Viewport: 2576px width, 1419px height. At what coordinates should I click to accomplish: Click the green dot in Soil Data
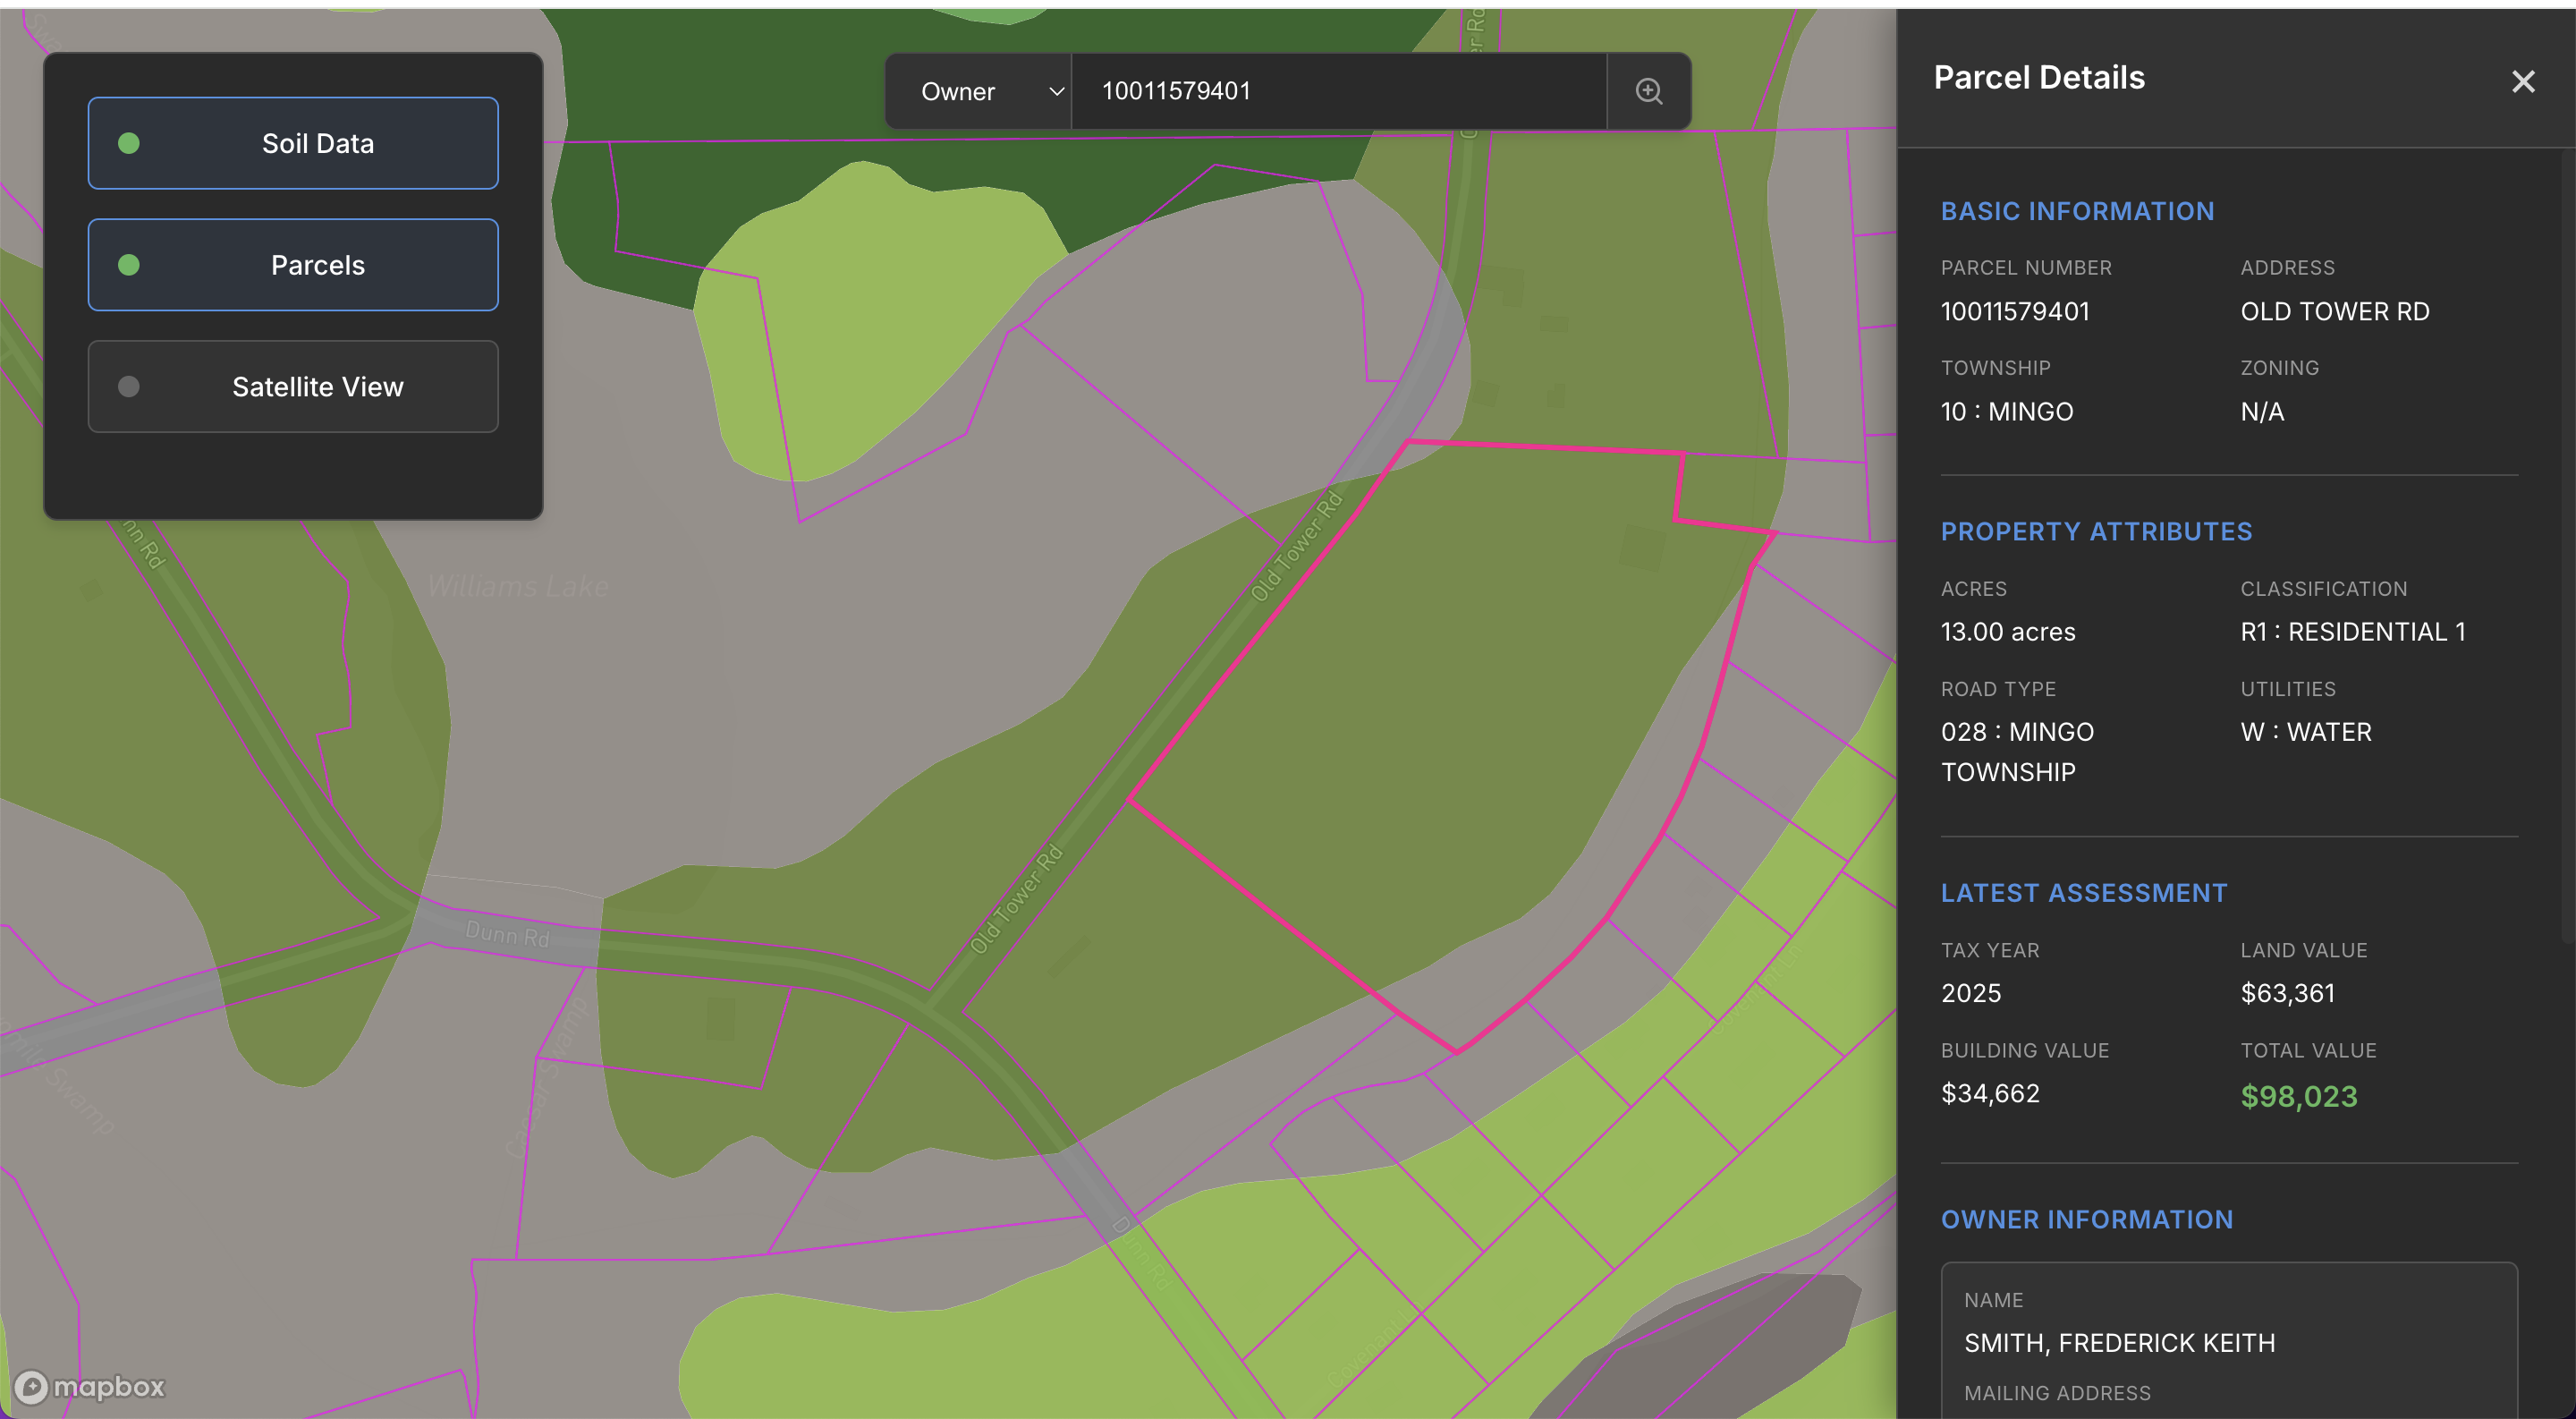coord(128,143)
